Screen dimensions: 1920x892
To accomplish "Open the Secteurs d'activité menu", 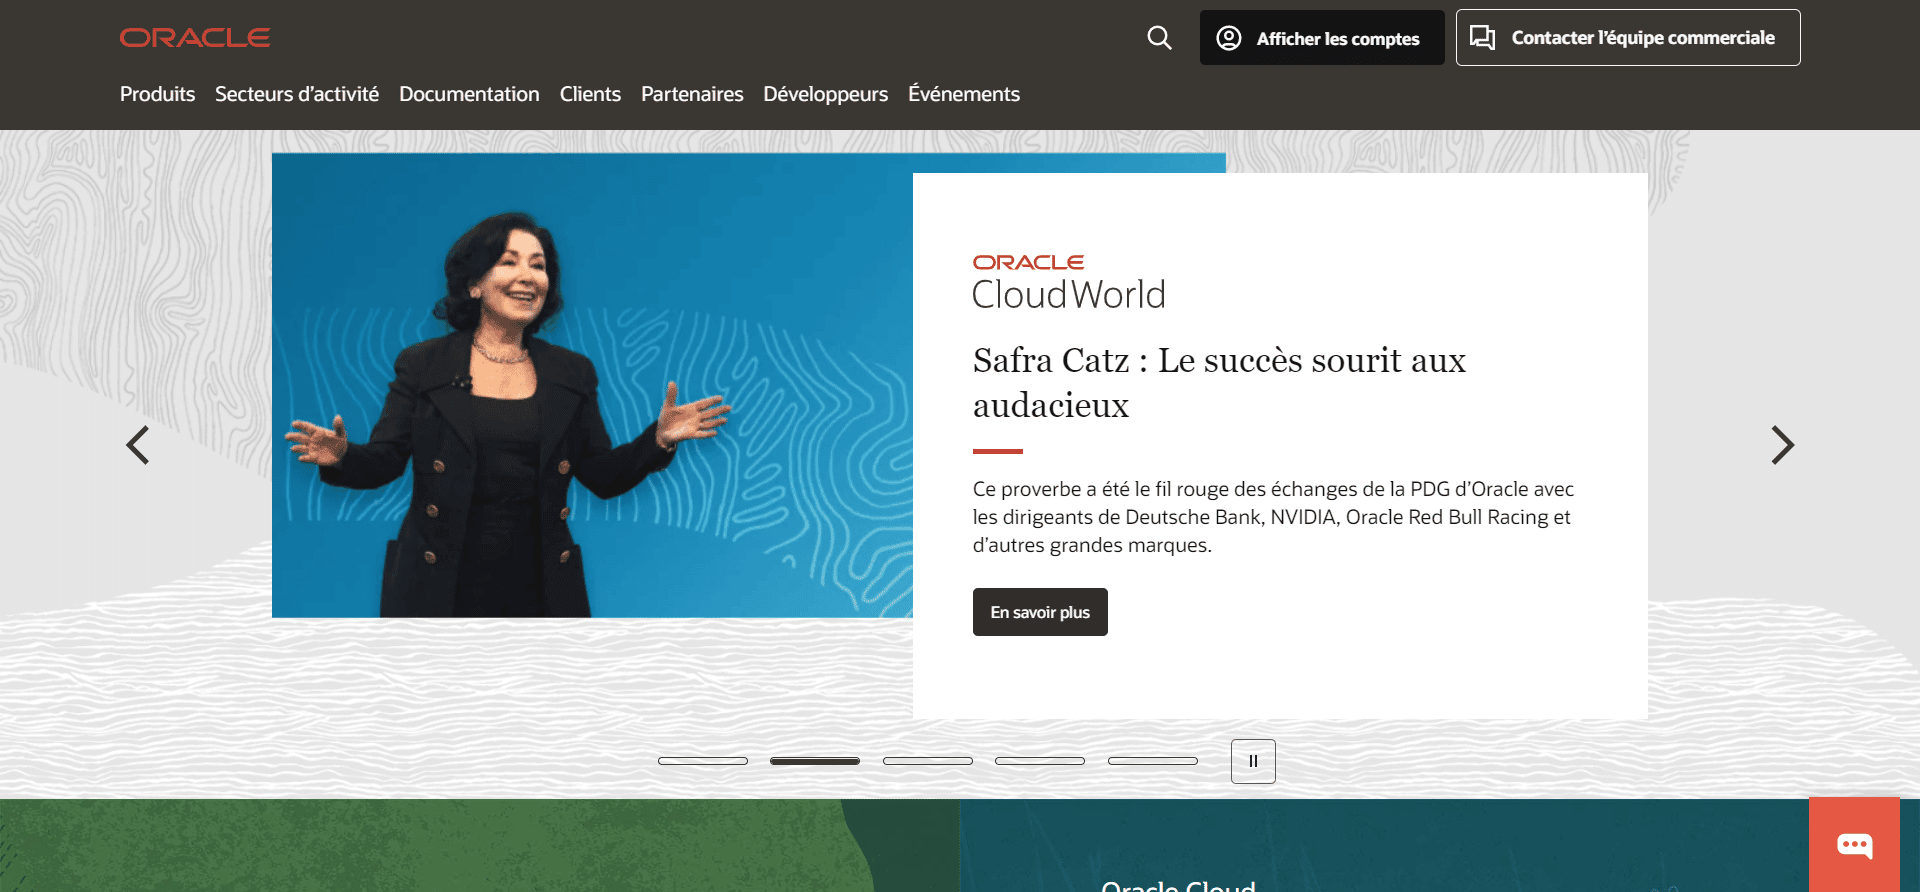I will [x=297, y=94].
